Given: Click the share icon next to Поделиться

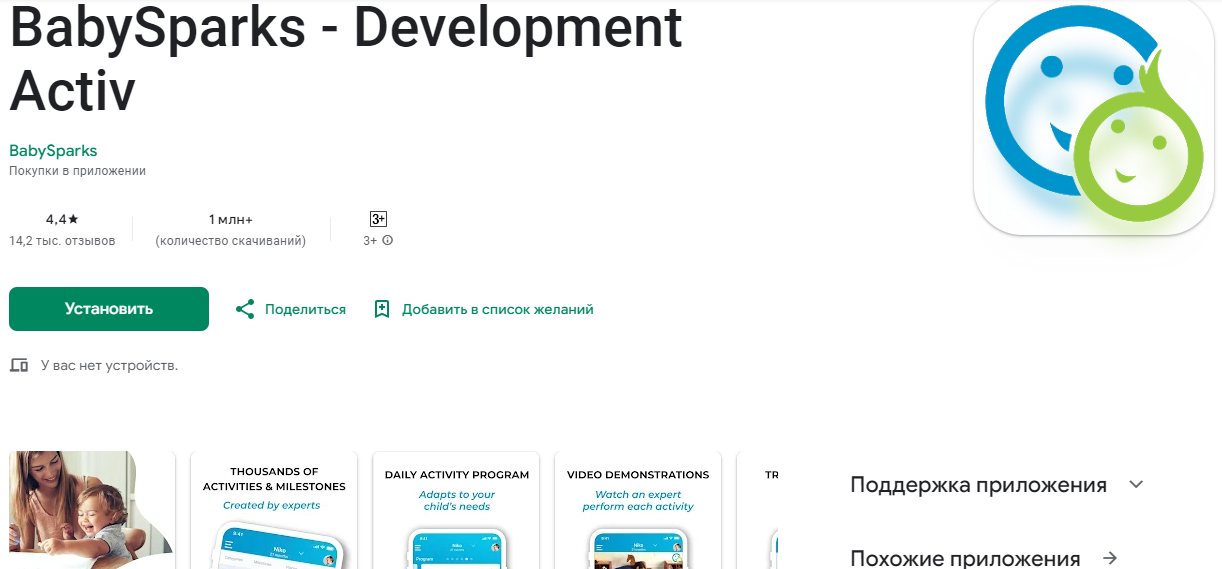Looking at the screenshot, I should pyautogui.click(x=245, y=310).
